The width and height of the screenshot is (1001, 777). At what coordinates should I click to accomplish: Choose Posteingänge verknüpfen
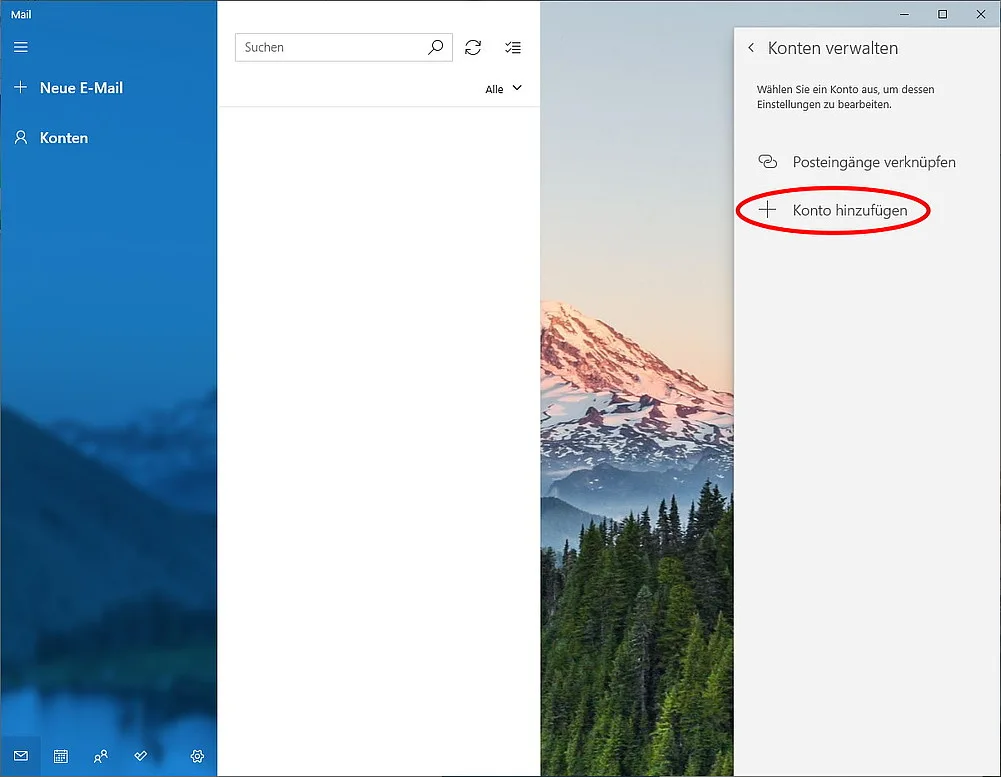[x=873, y=162]
